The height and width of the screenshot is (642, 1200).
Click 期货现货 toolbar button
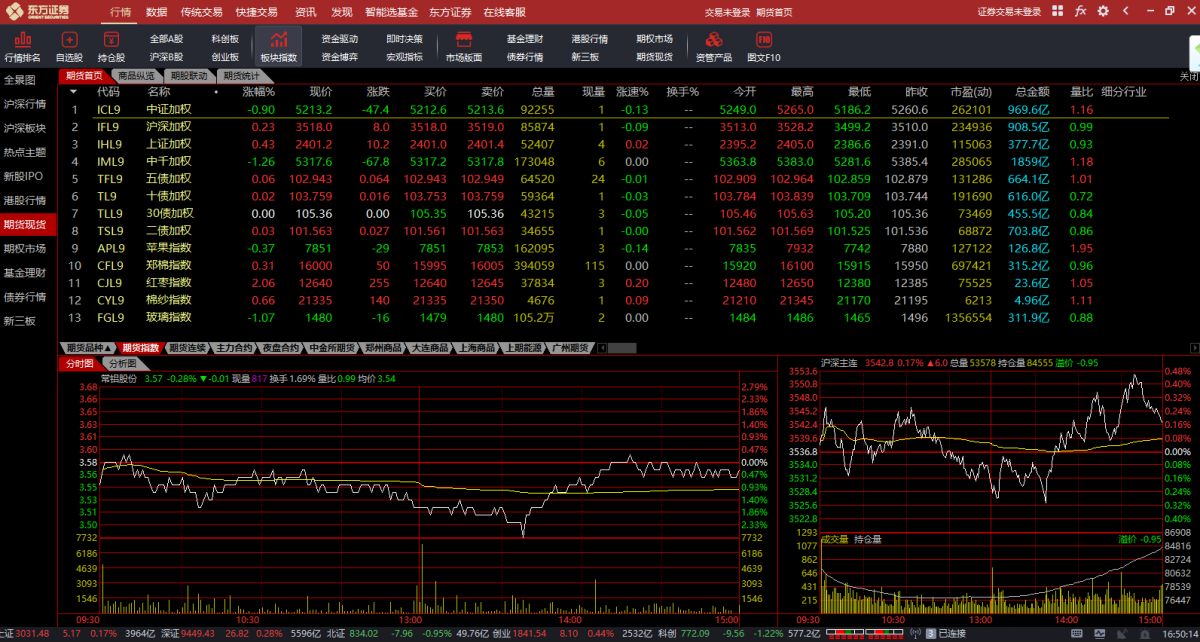coord(654,57)
